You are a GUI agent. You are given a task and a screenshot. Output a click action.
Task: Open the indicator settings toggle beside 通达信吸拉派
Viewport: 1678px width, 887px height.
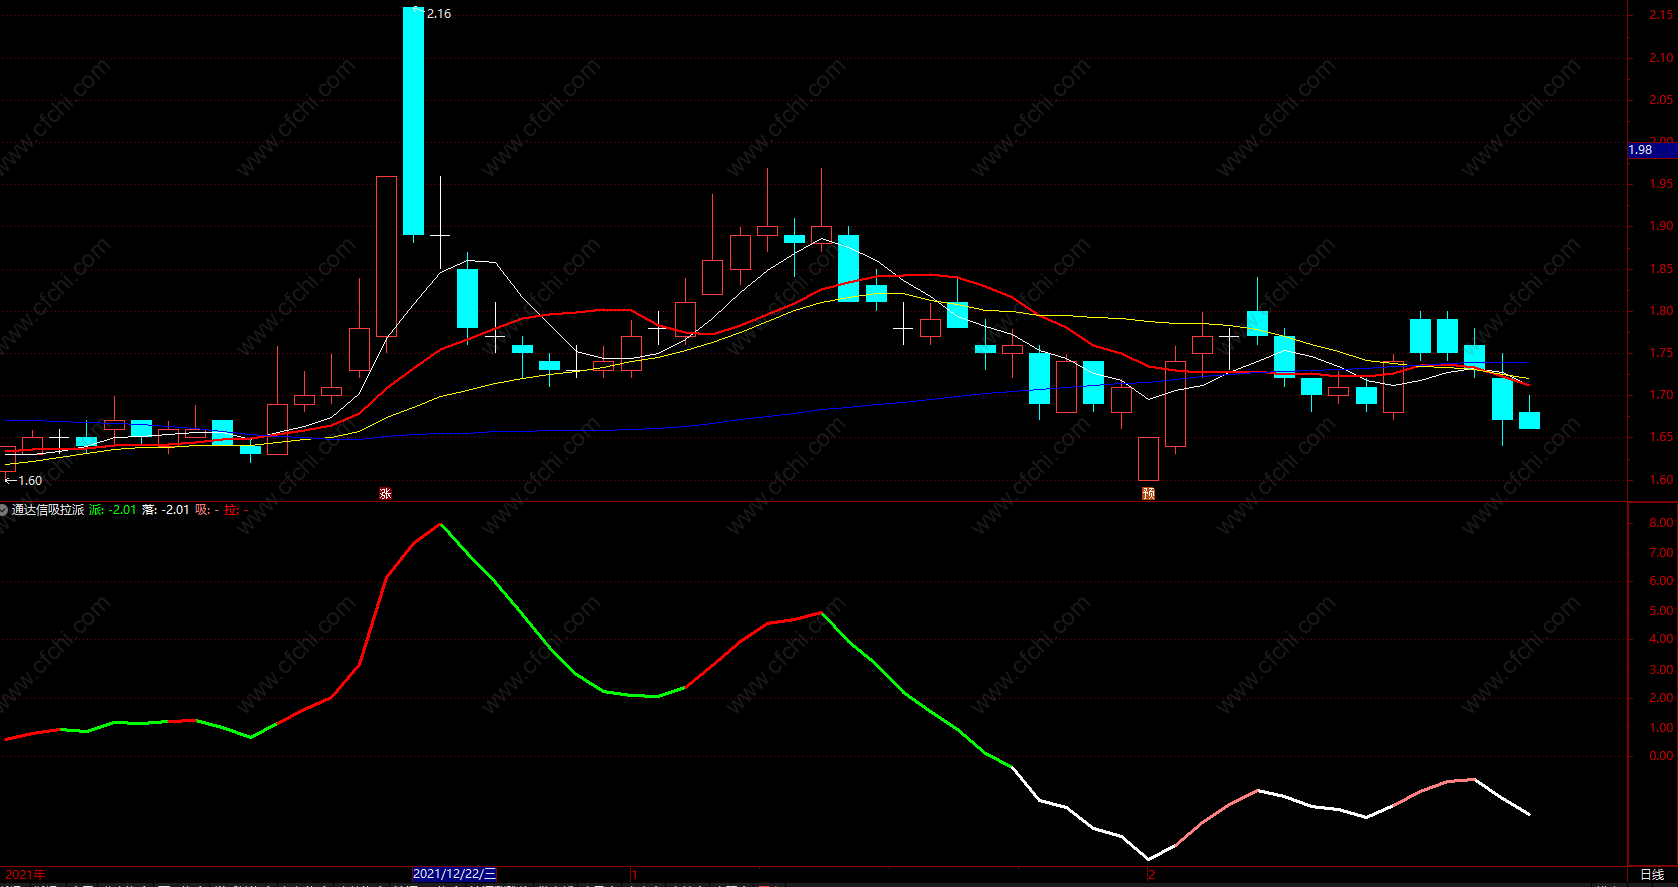point(5,510)
